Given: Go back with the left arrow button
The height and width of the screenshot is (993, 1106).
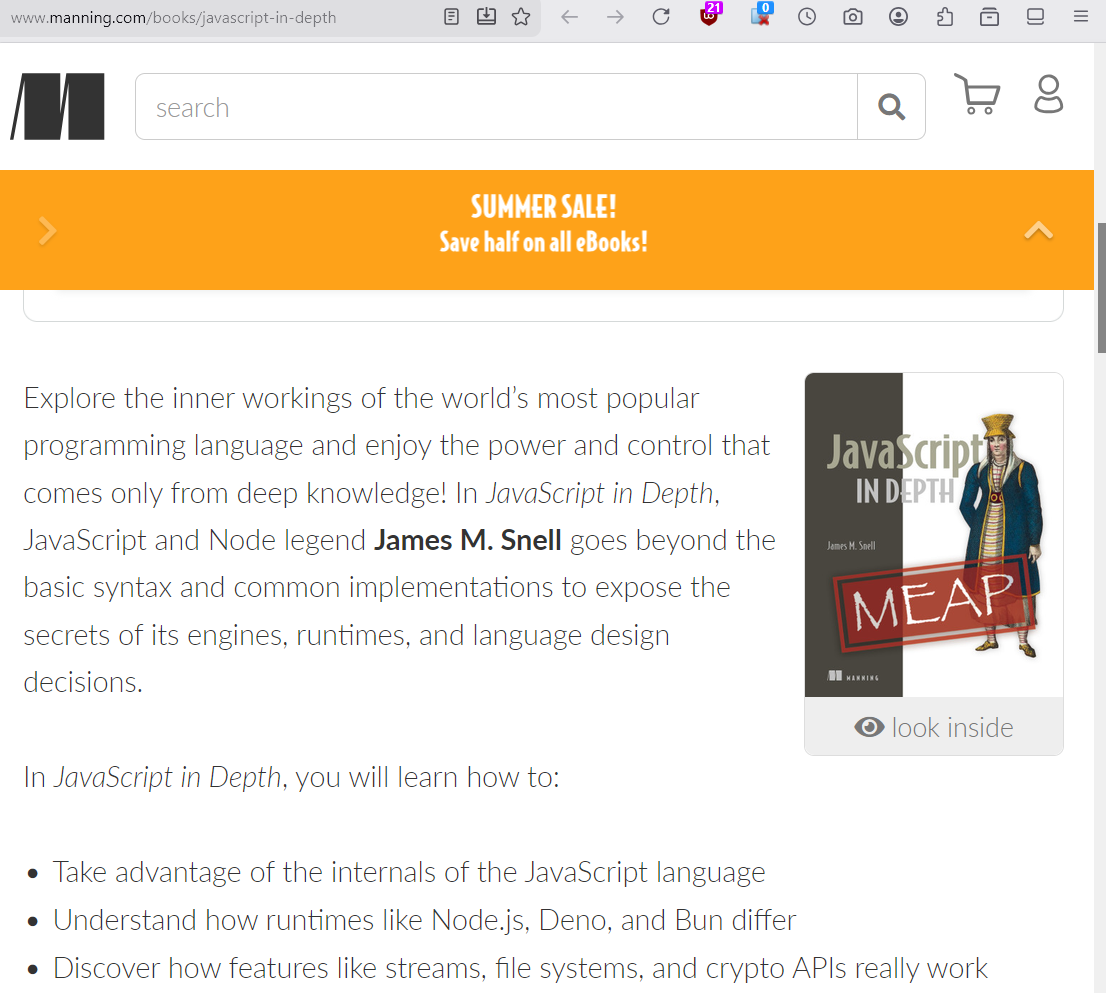Looking at the screenshot, I should point(570,16).
